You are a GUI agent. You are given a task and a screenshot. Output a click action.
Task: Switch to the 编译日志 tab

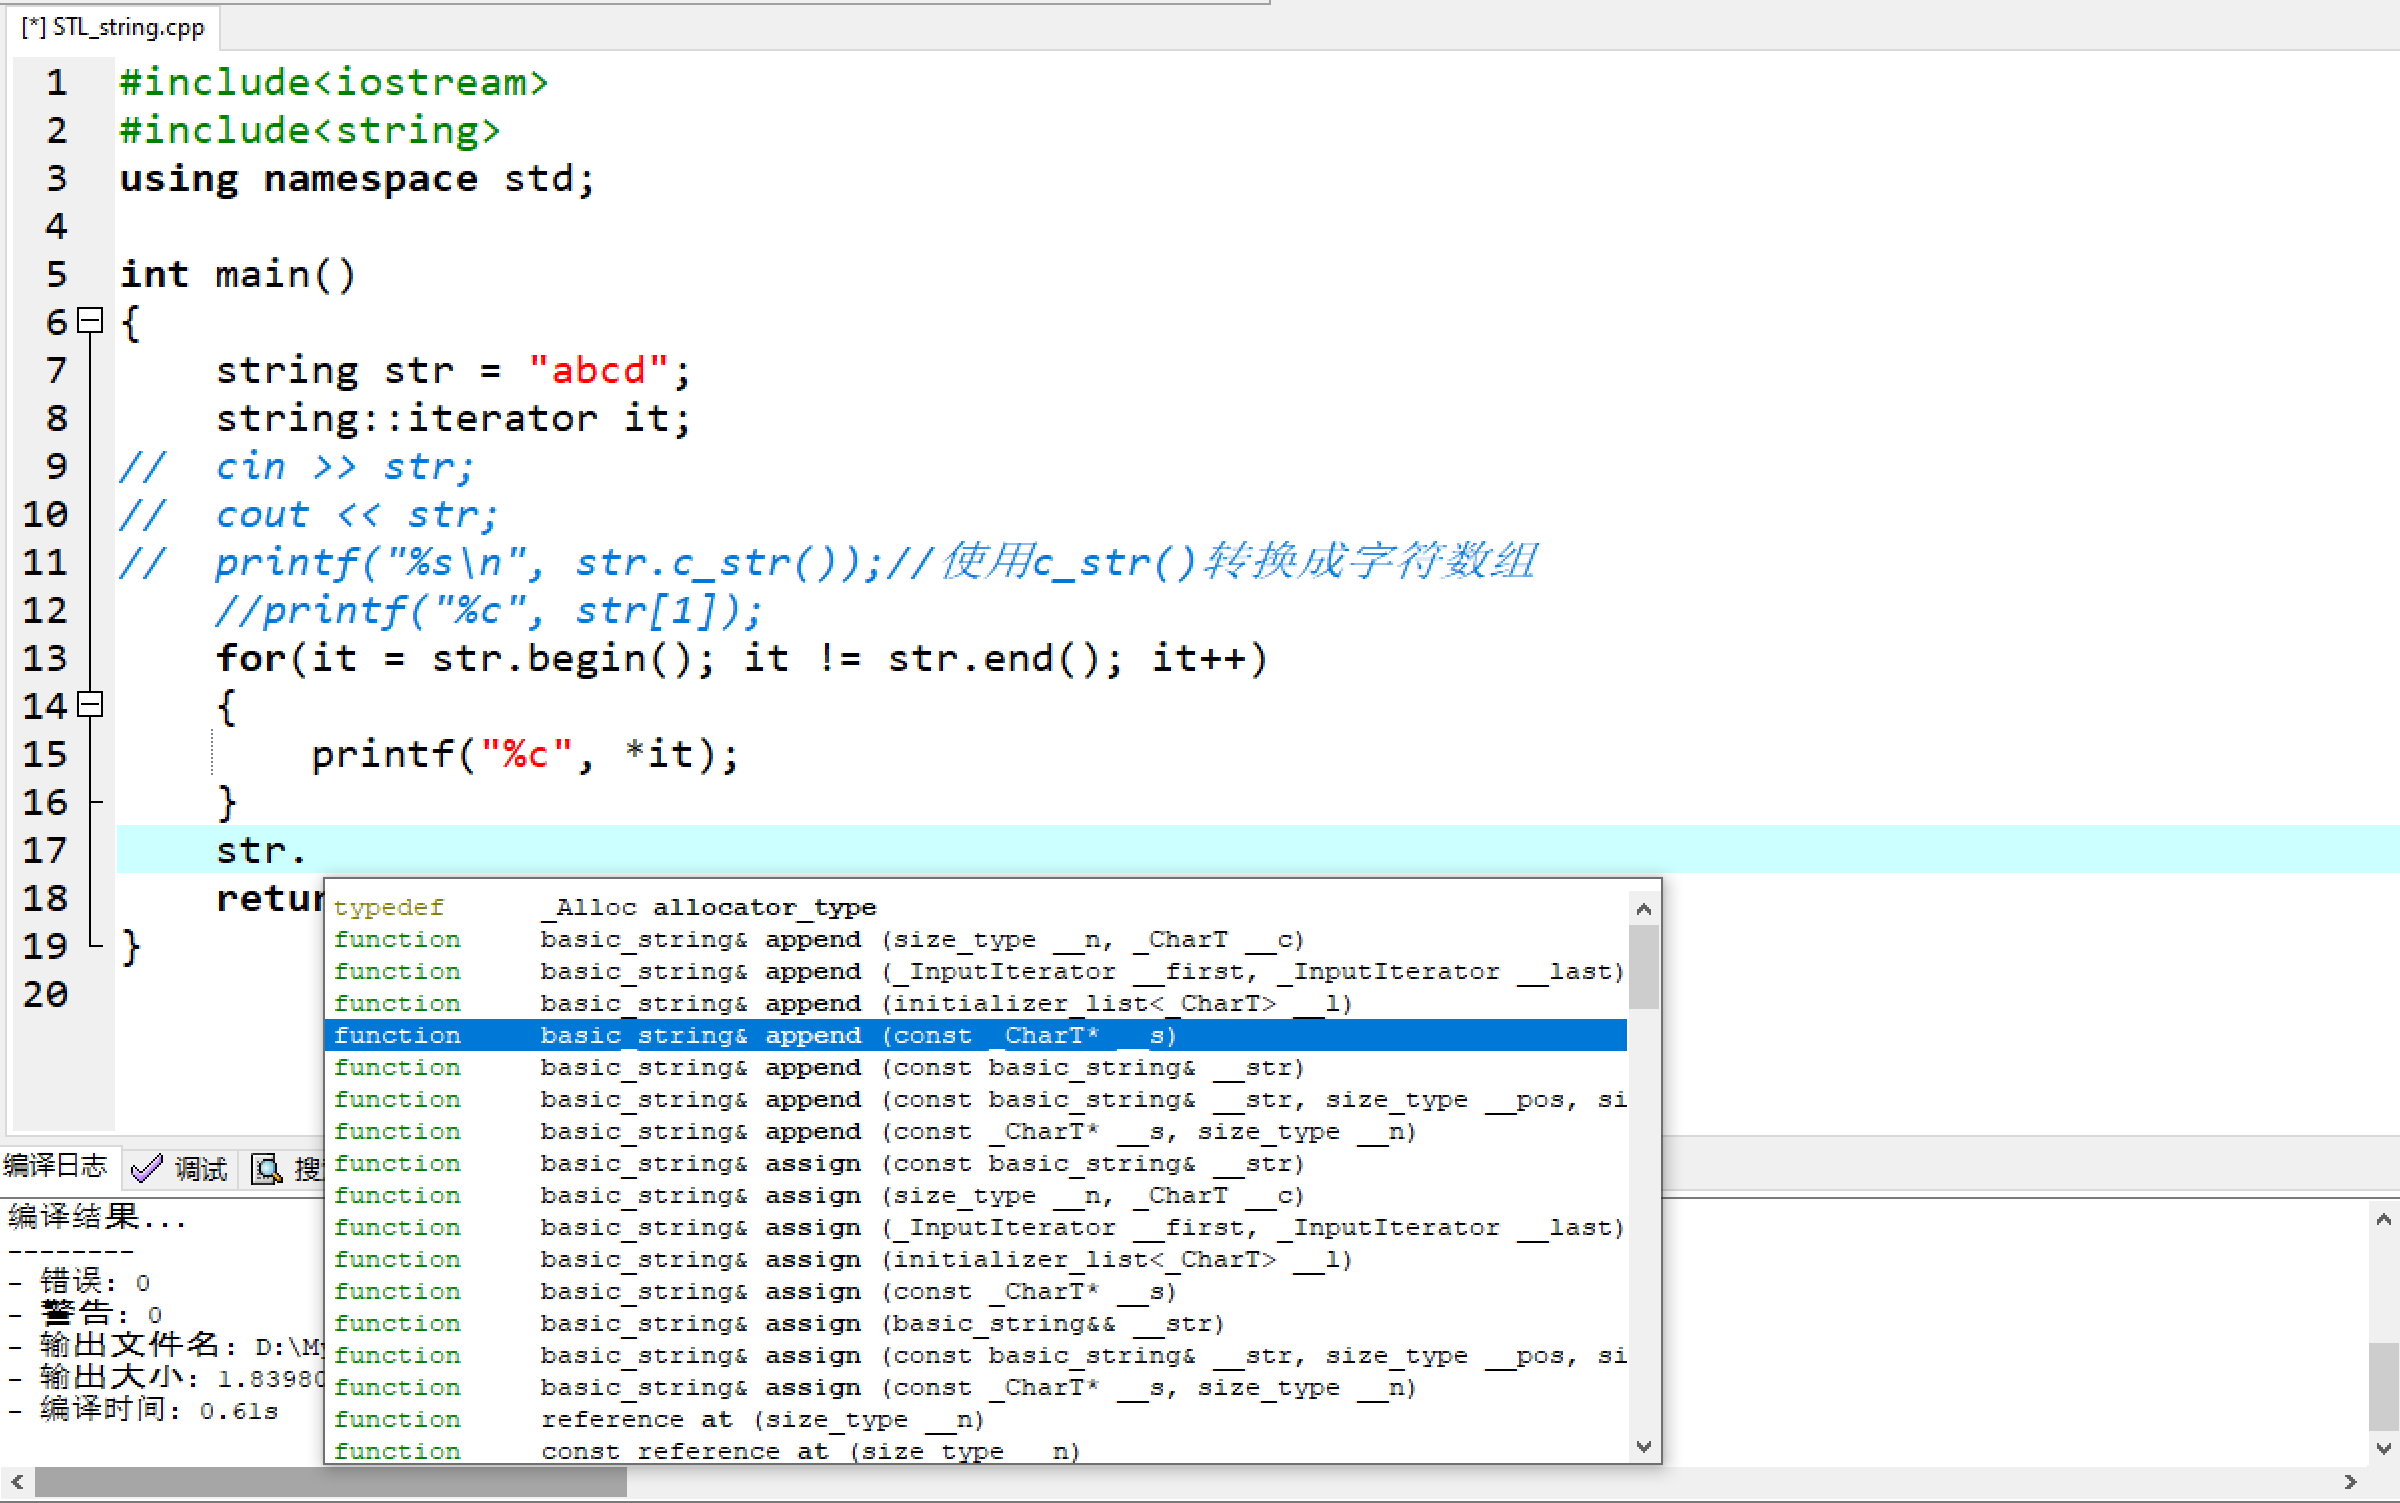point(58,1166)
